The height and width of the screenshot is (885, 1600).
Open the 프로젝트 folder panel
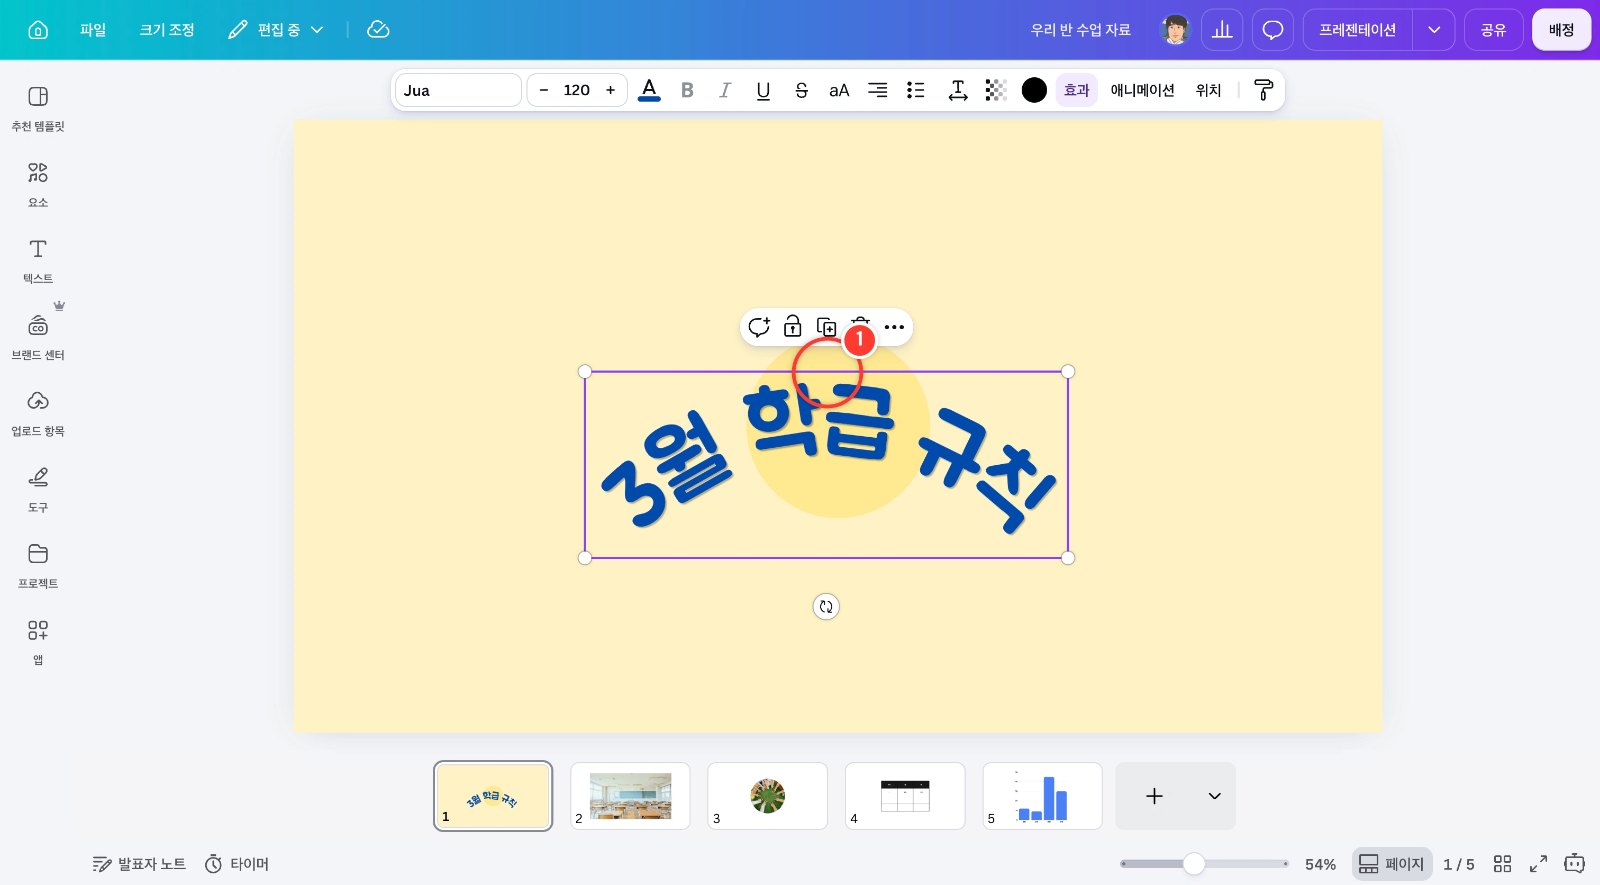click(x=38, y=566)
